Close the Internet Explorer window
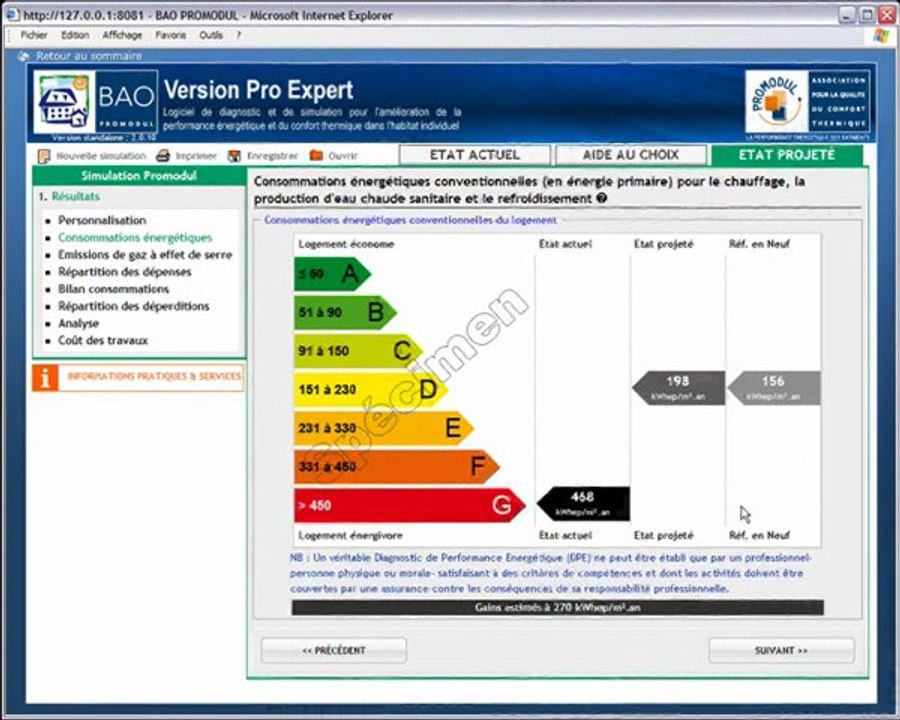This screenshot has height=720, width=900. coord(887,15)
